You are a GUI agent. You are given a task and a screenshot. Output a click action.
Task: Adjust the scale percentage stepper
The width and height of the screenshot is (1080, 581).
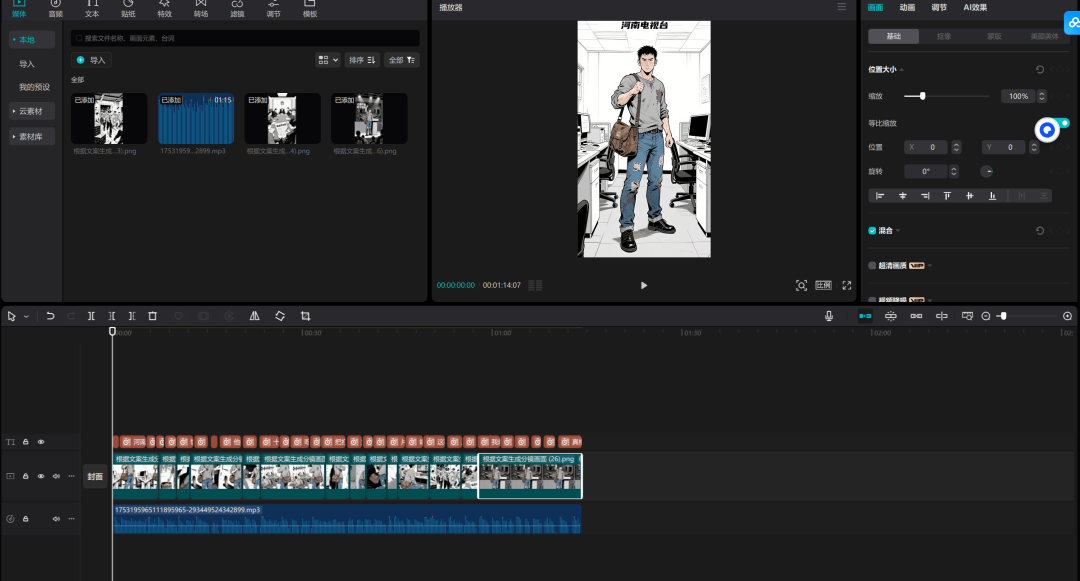1041,96
